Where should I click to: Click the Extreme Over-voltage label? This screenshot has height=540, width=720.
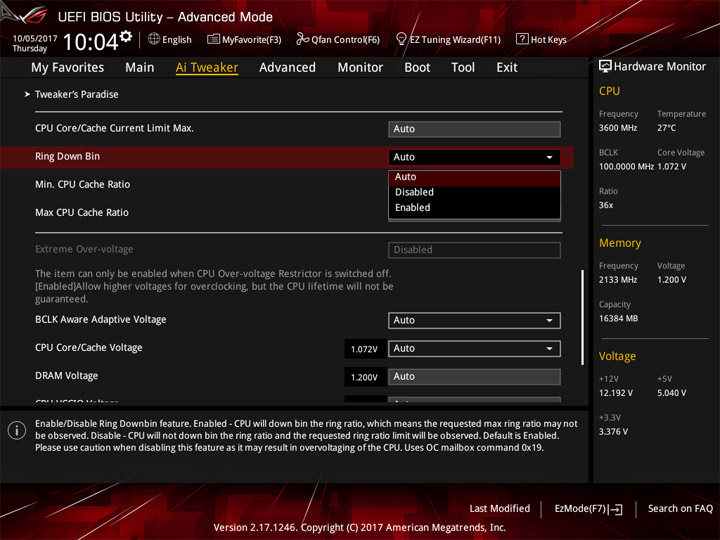pos(84,249)
